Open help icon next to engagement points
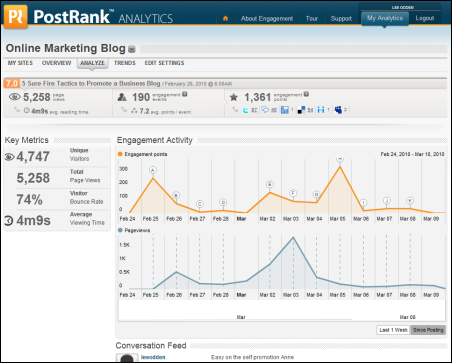The image size is (452, 363). pos(306,94)
